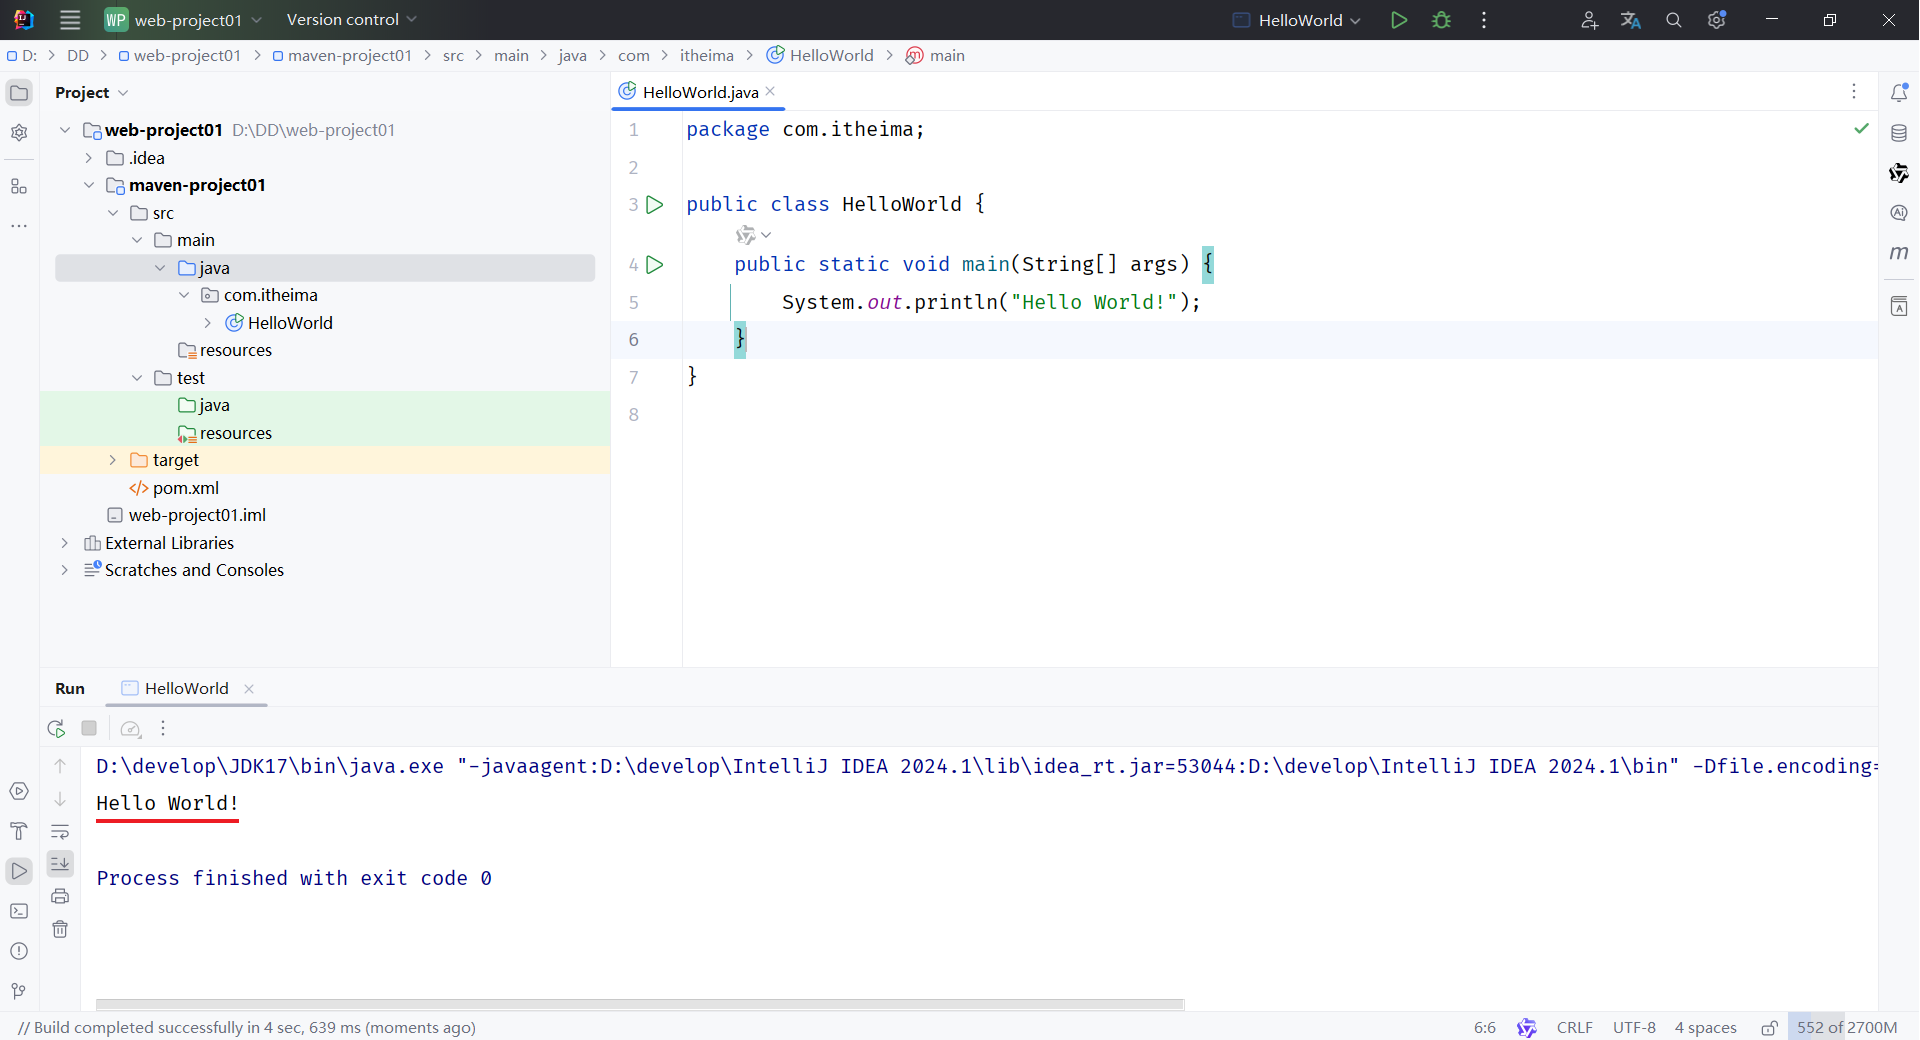Change line ending from CRLF in status bar
Image resolution: width=1920 pixels, height=1040 pixels.
pos(1573,1028)
